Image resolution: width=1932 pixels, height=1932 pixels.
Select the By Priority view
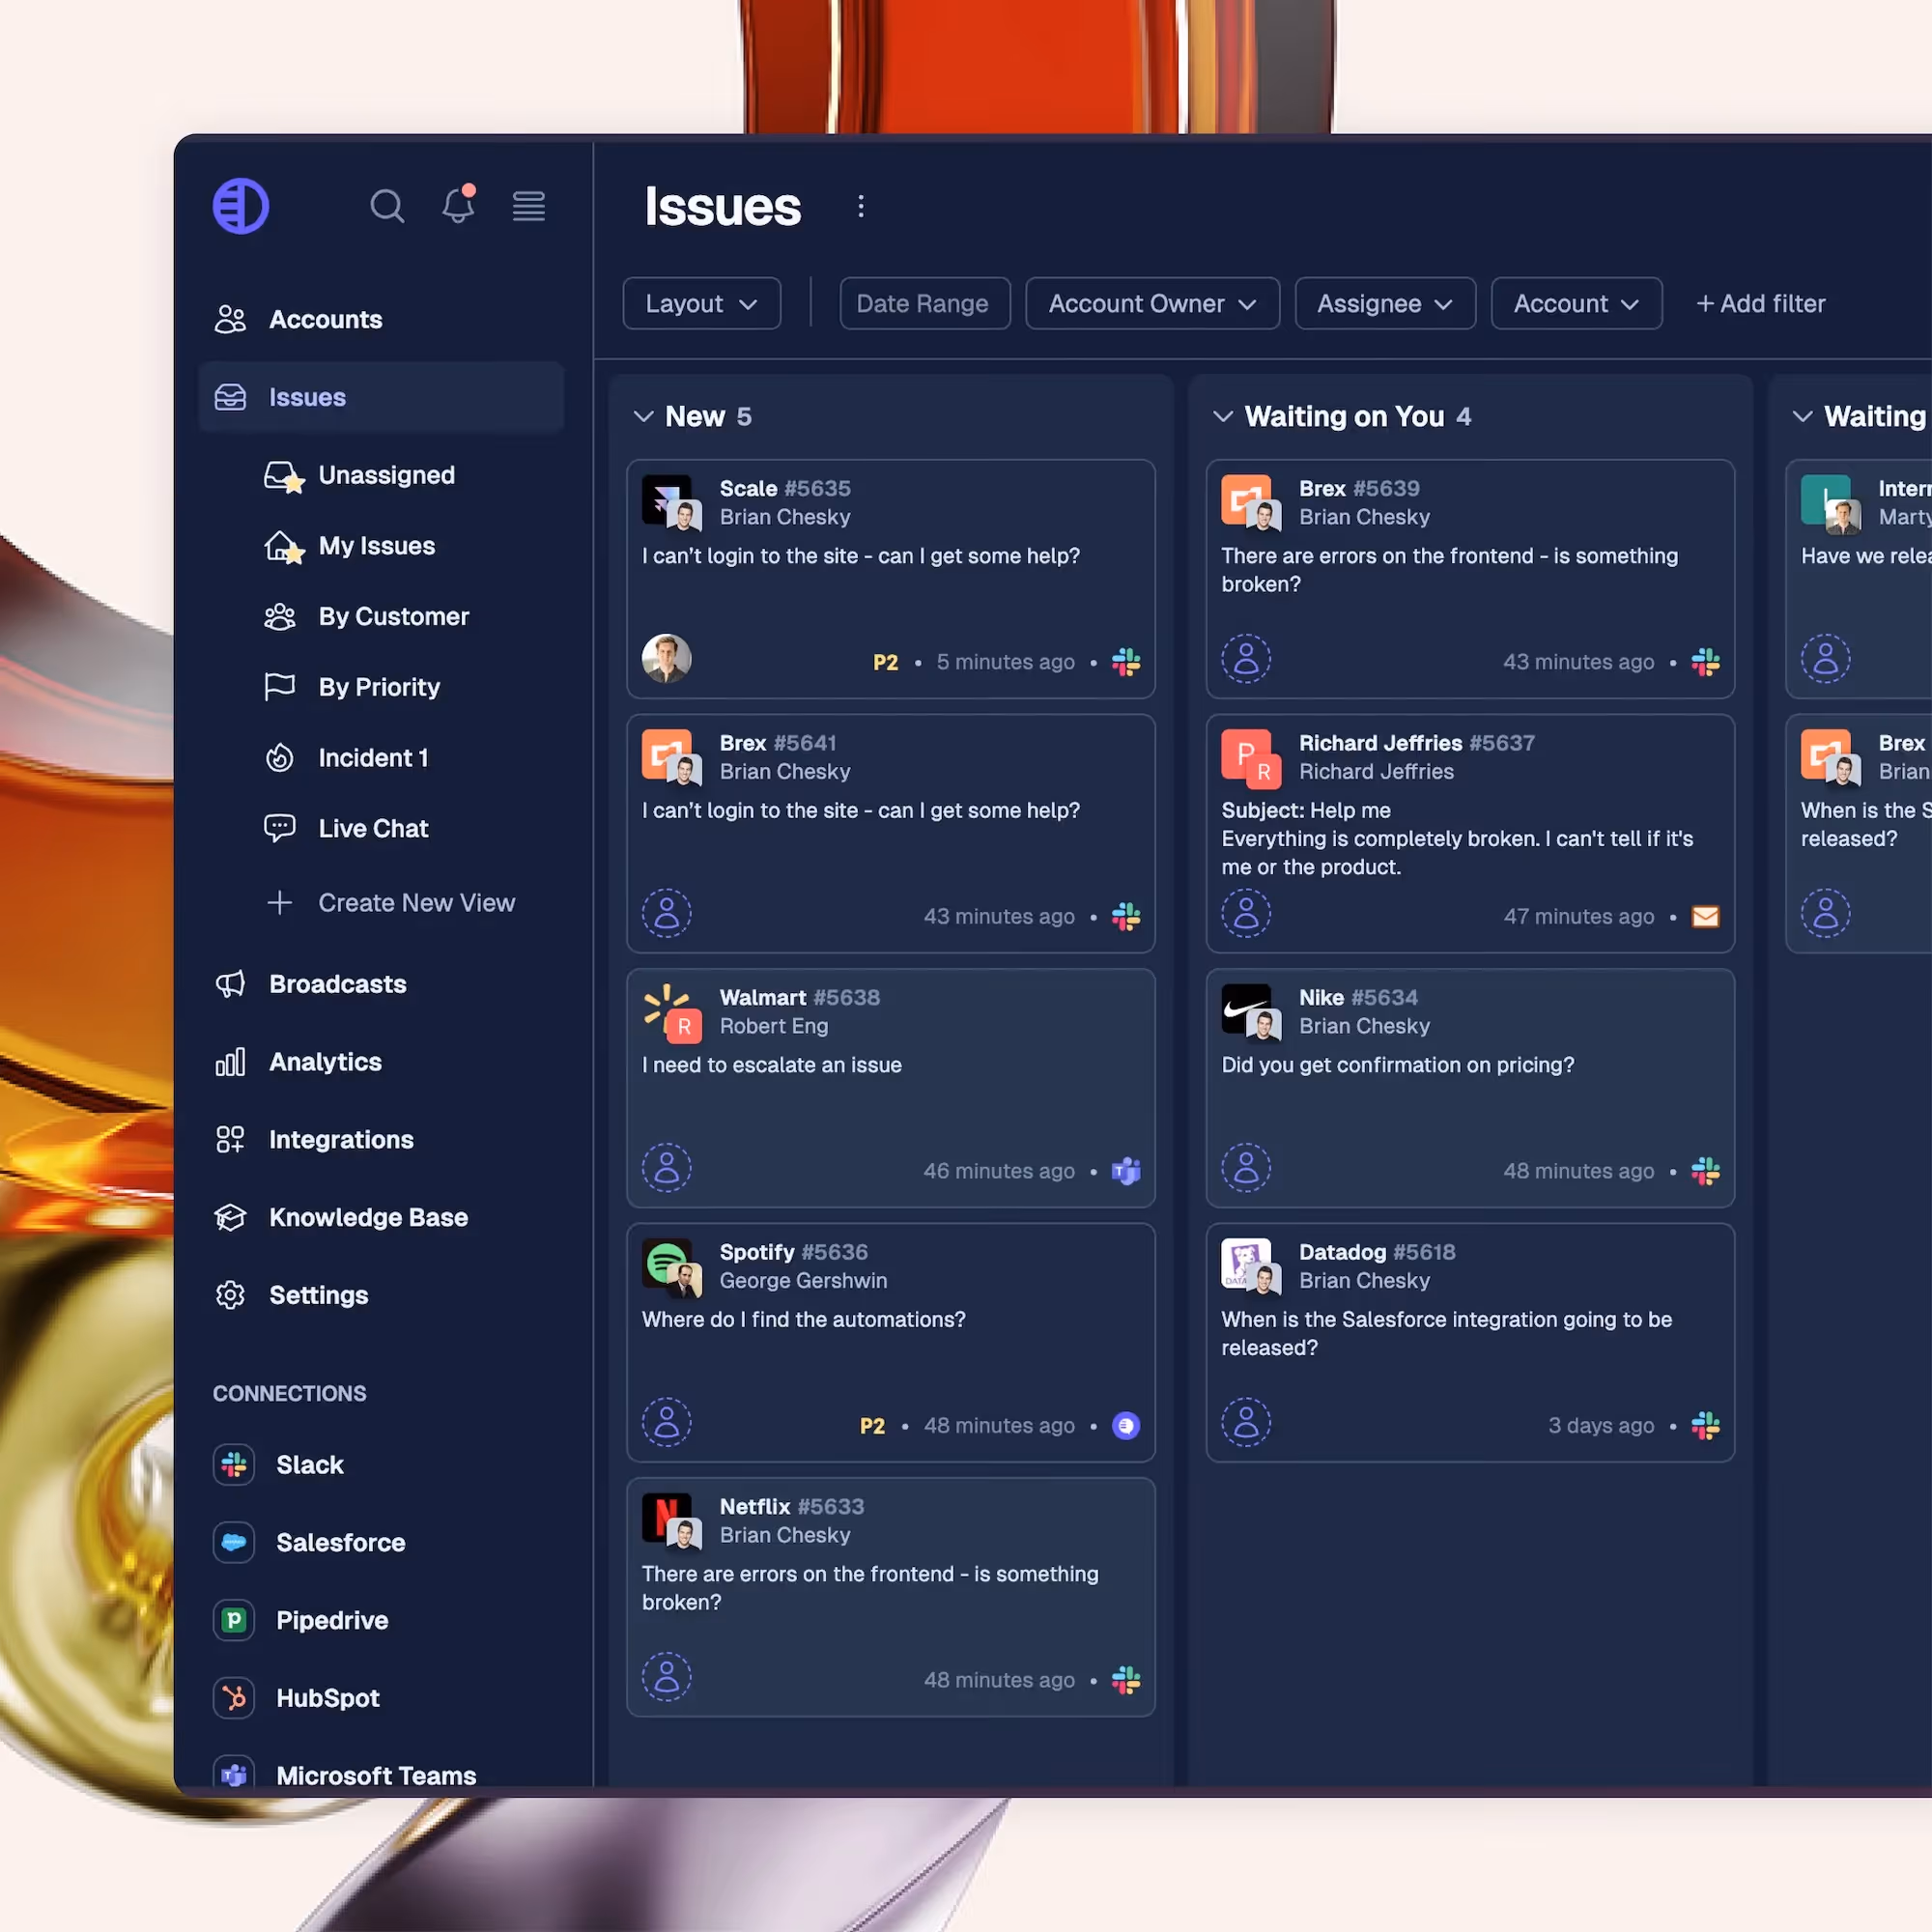point(351,687)
